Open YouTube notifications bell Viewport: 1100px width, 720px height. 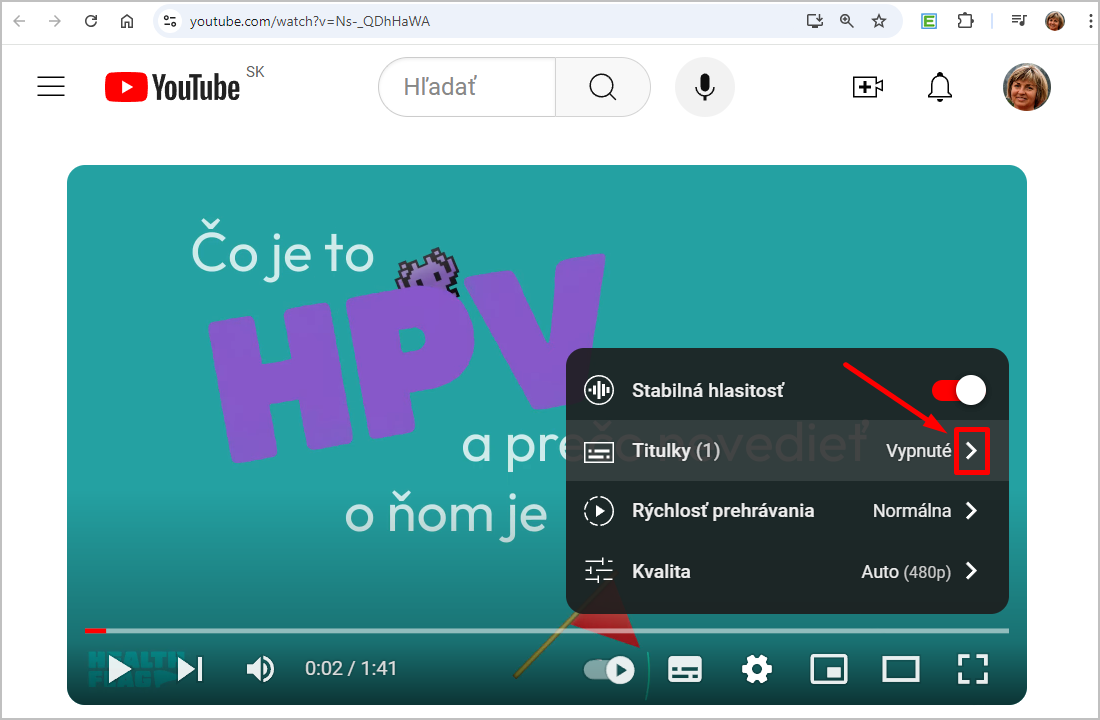tap(939, 87)
